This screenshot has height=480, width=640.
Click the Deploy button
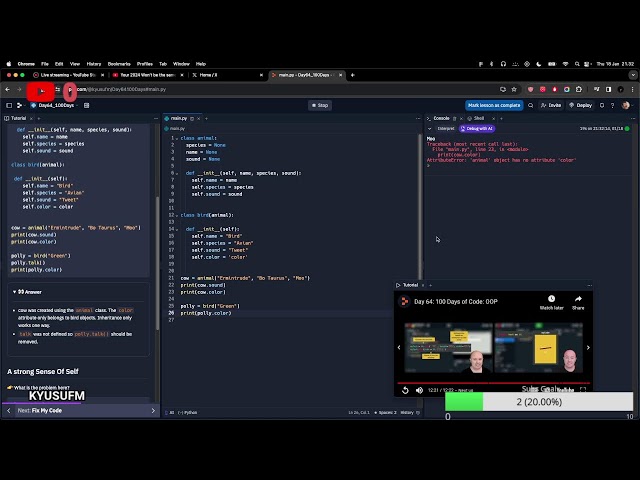(580, 105)
